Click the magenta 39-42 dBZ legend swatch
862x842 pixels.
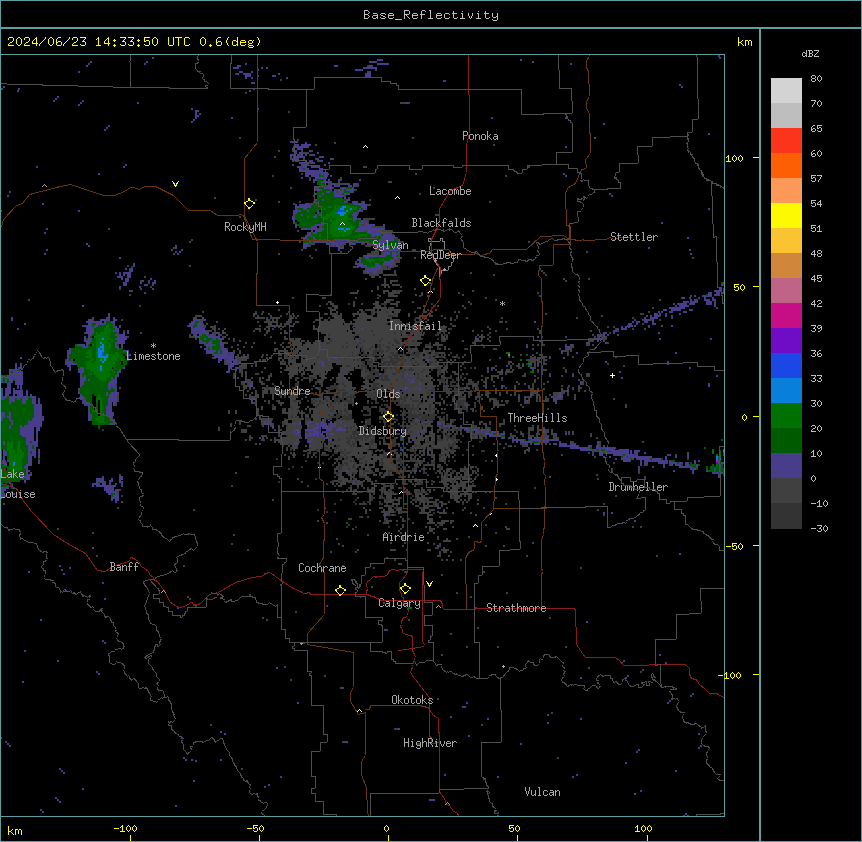click(x=786, y=315)
